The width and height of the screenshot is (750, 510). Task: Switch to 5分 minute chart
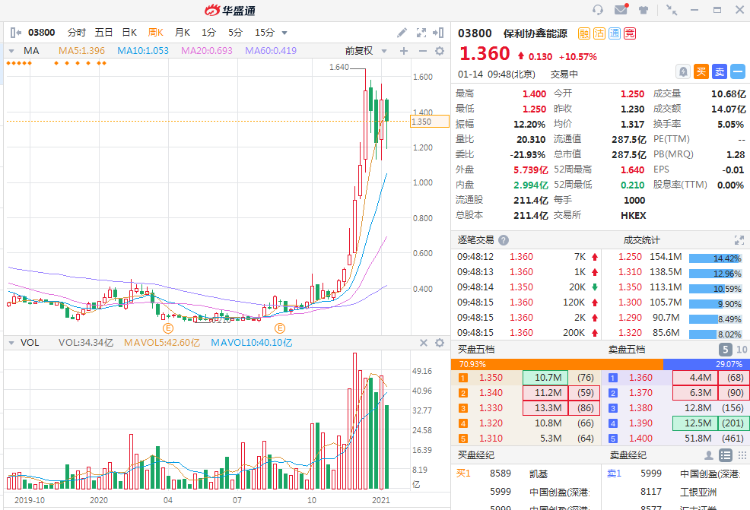235,33
